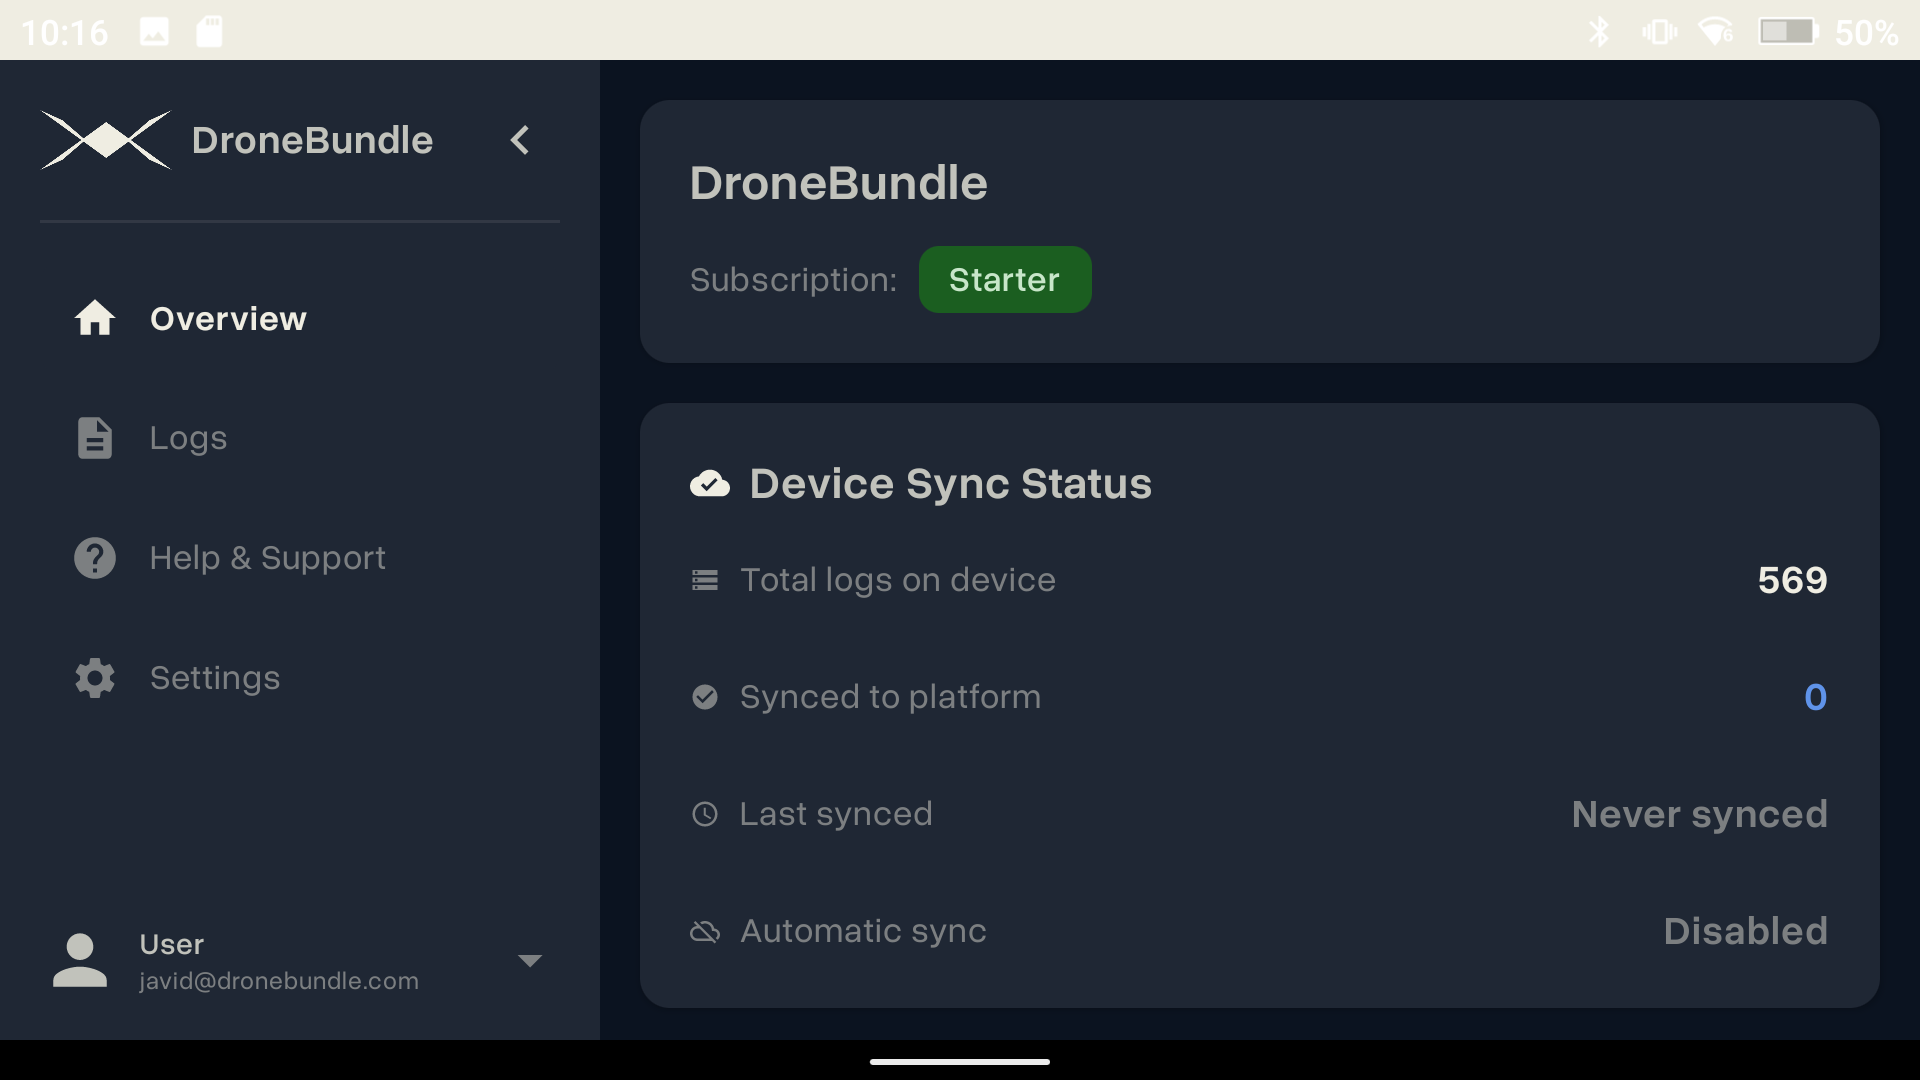Collapse the sidebar using the left chevron
Image resolution: width=1920 pixels, height=1080 pixels.
point(519,140)
